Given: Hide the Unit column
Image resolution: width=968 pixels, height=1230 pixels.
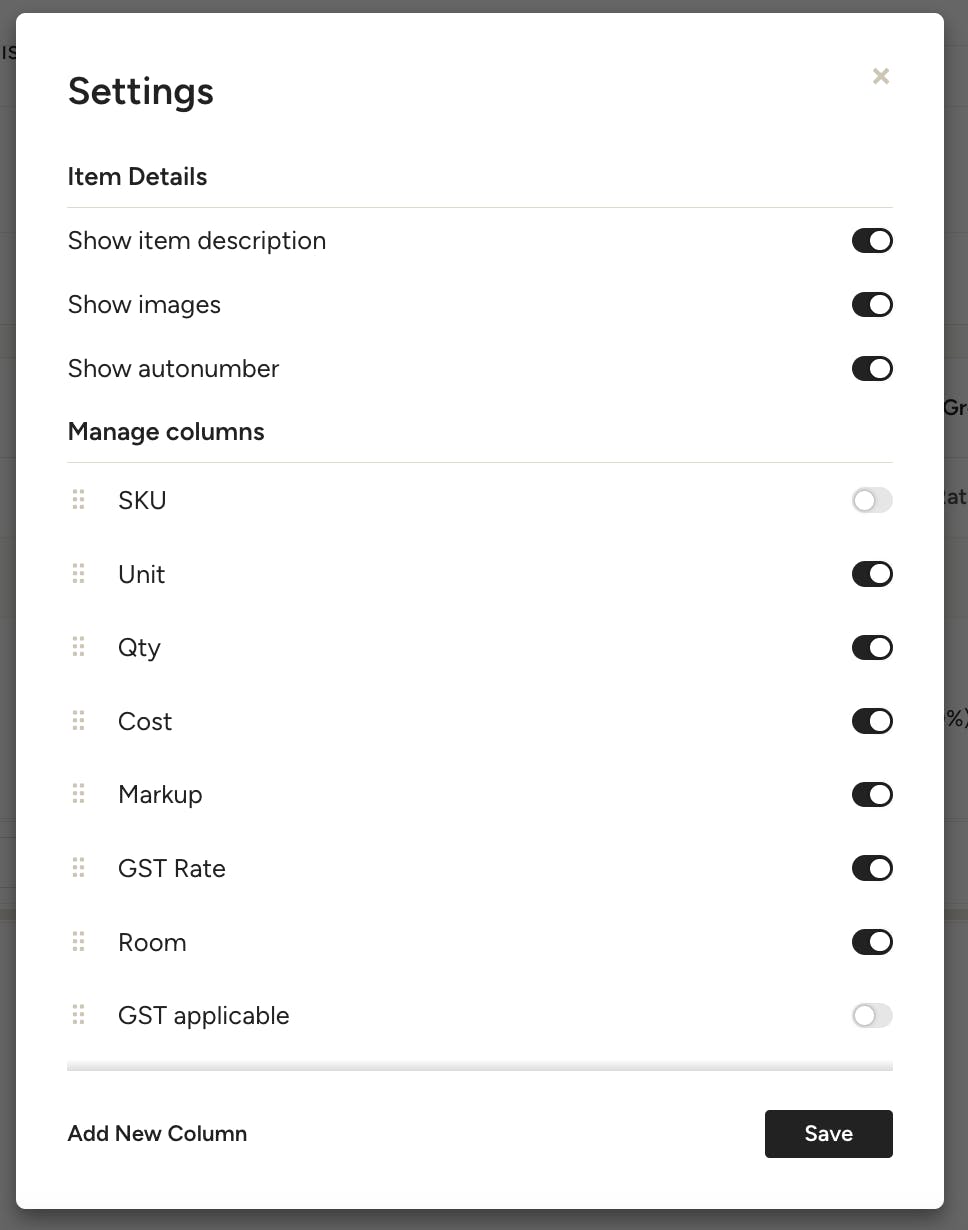Looking at the screenshot, I should pyautogui.click(x=871, y=574).
